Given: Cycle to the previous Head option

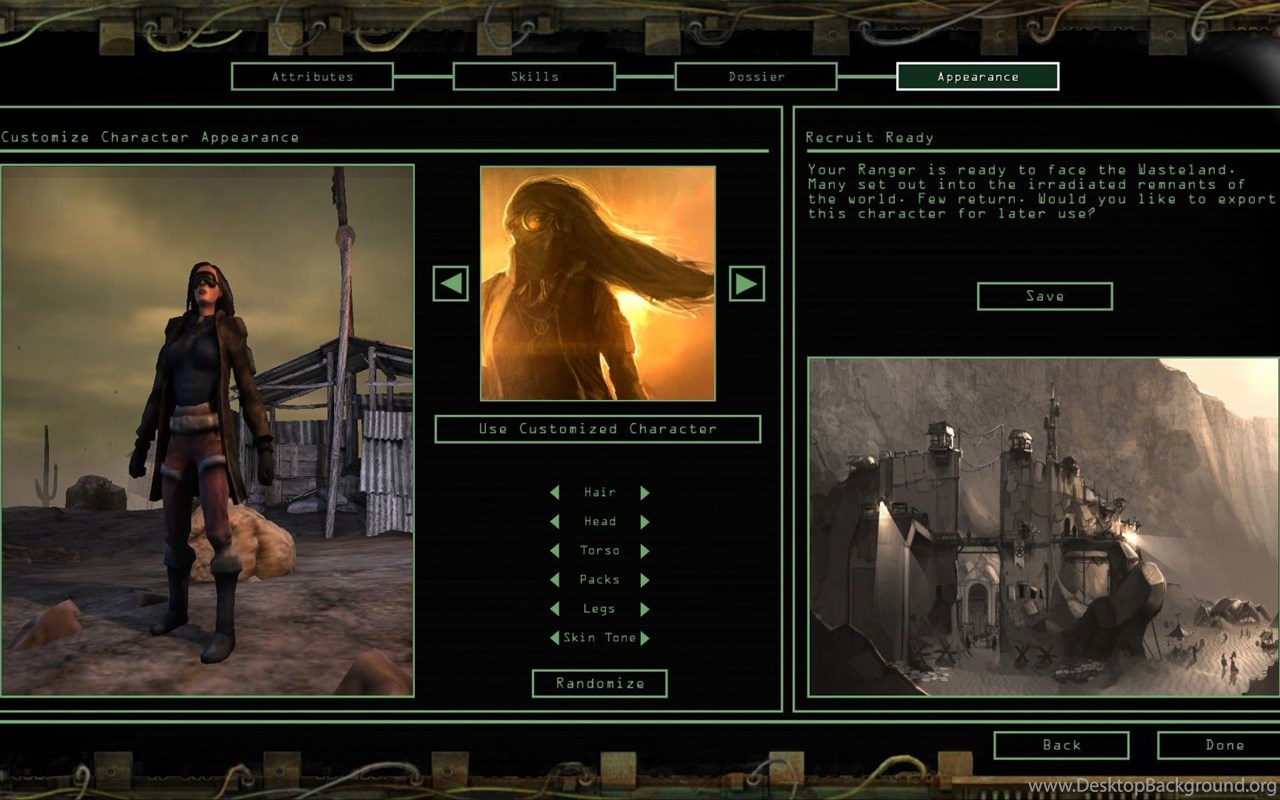Looking at the screenshot, I should coord(555,522).
